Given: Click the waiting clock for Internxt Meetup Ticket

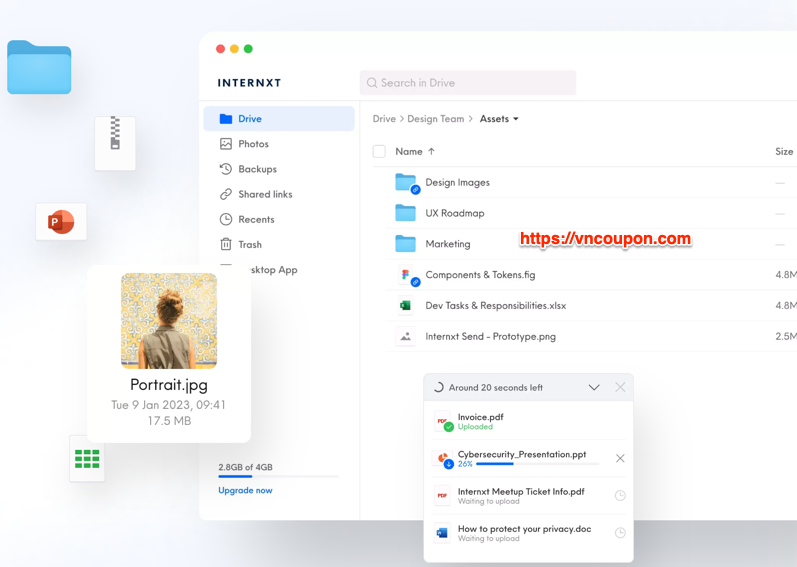Looking at the screenshot, I should click(x=620, y=496).
